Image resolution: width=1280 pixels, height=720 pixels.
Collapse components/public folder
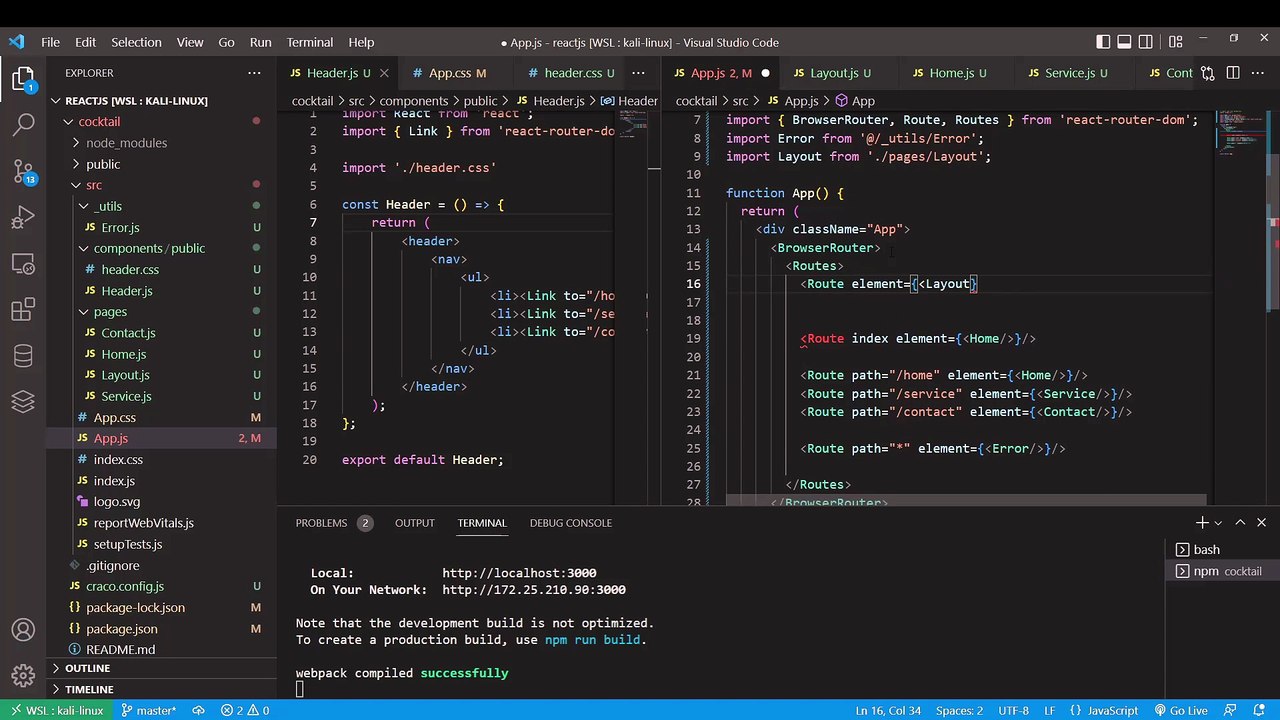pyautogui.click(x=84, y=248)
